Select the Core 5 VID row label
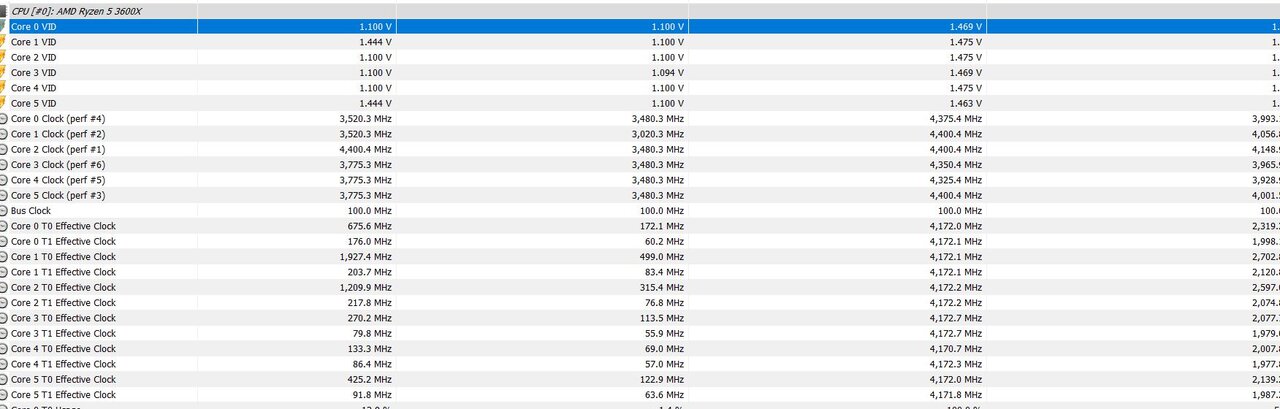This screenshot has height=409, width=1280. (34, 104)
